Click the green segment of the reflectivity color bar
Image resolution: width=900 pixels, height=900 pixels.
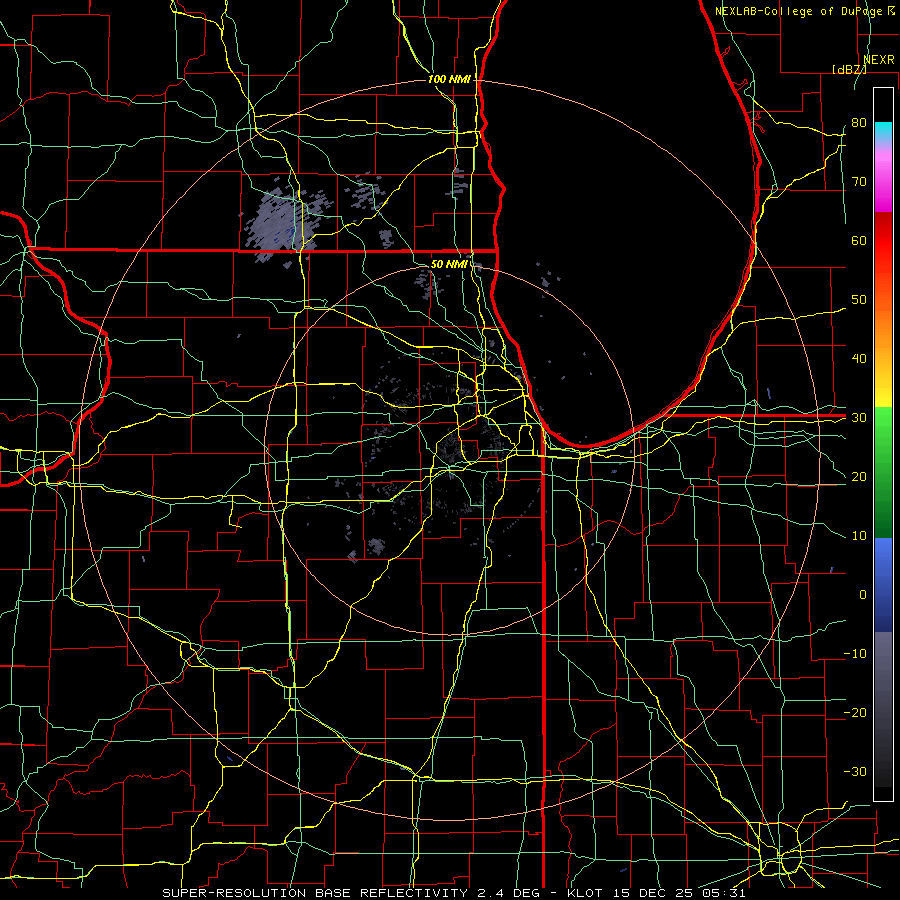pos(883,472)
